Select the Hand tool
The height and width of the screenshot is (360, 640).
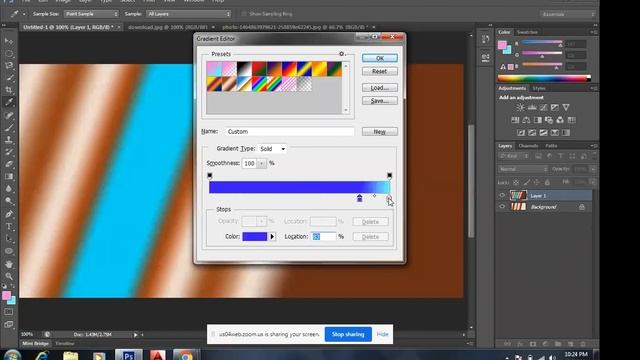point(9,264)
